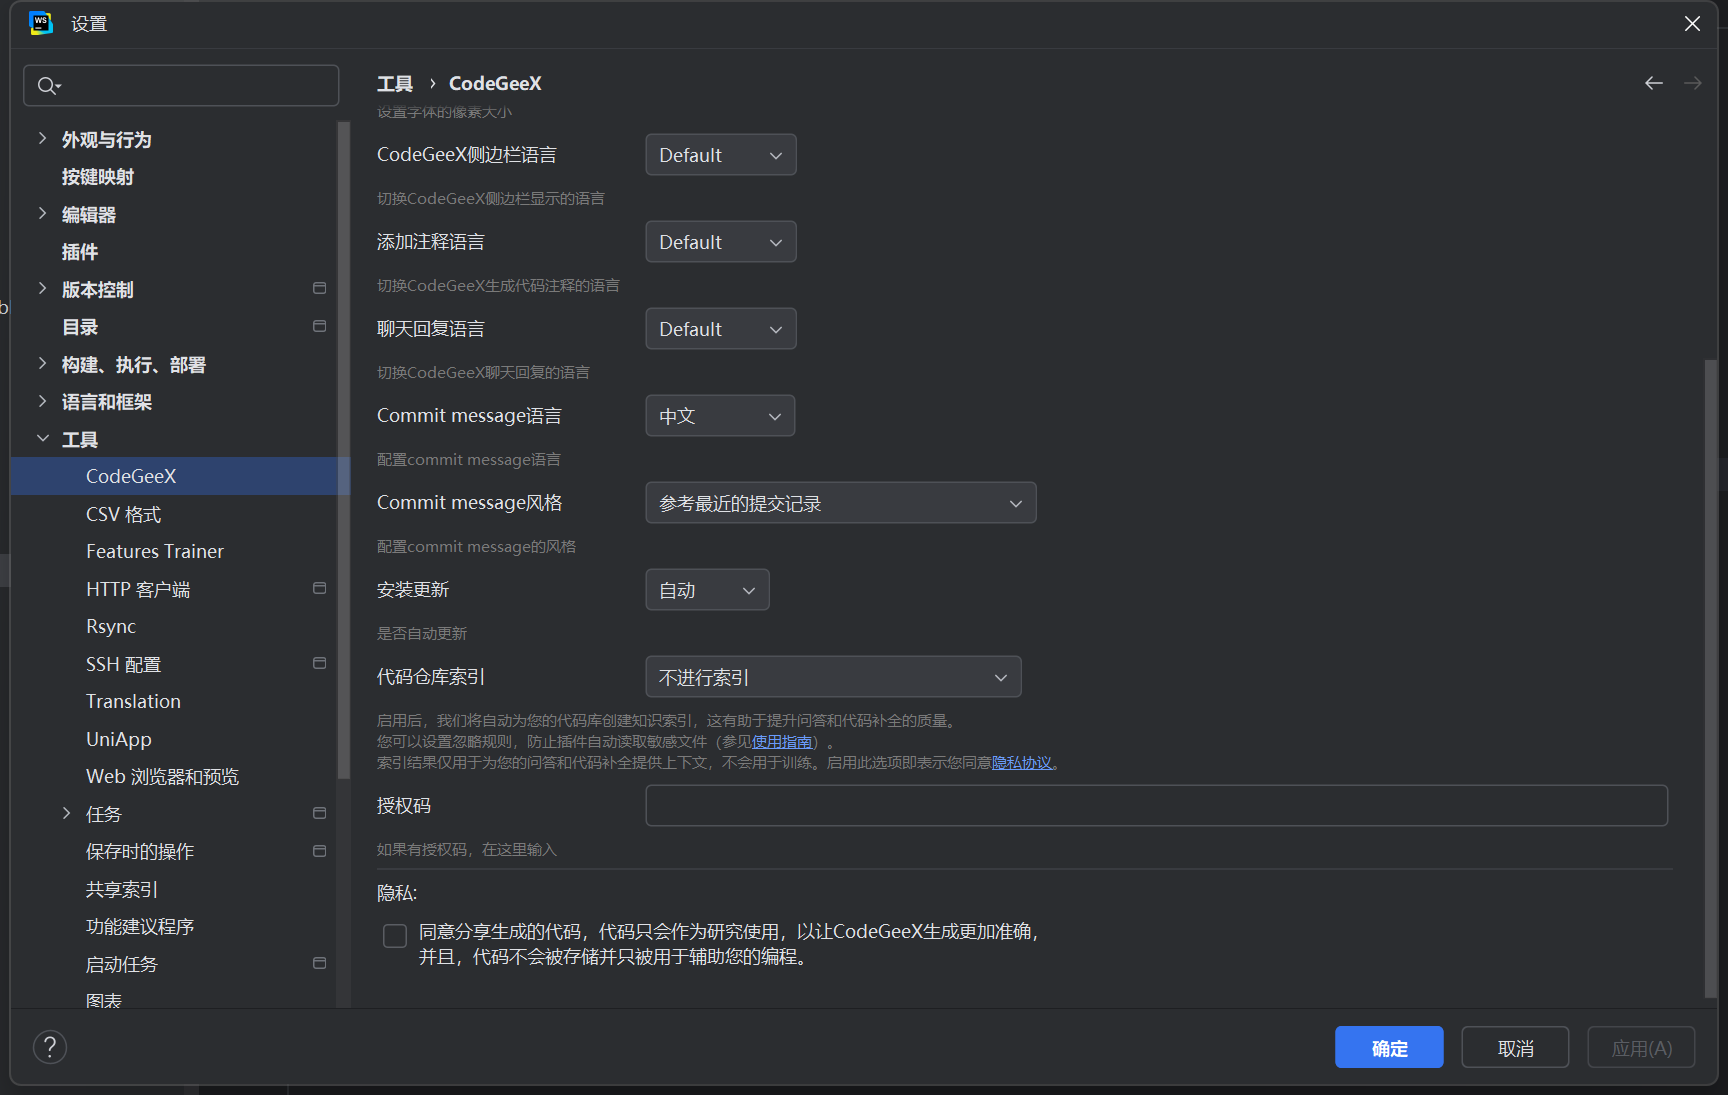
Task: Click the settings panel vertical scrollbar
Action: coord(1711,678)
